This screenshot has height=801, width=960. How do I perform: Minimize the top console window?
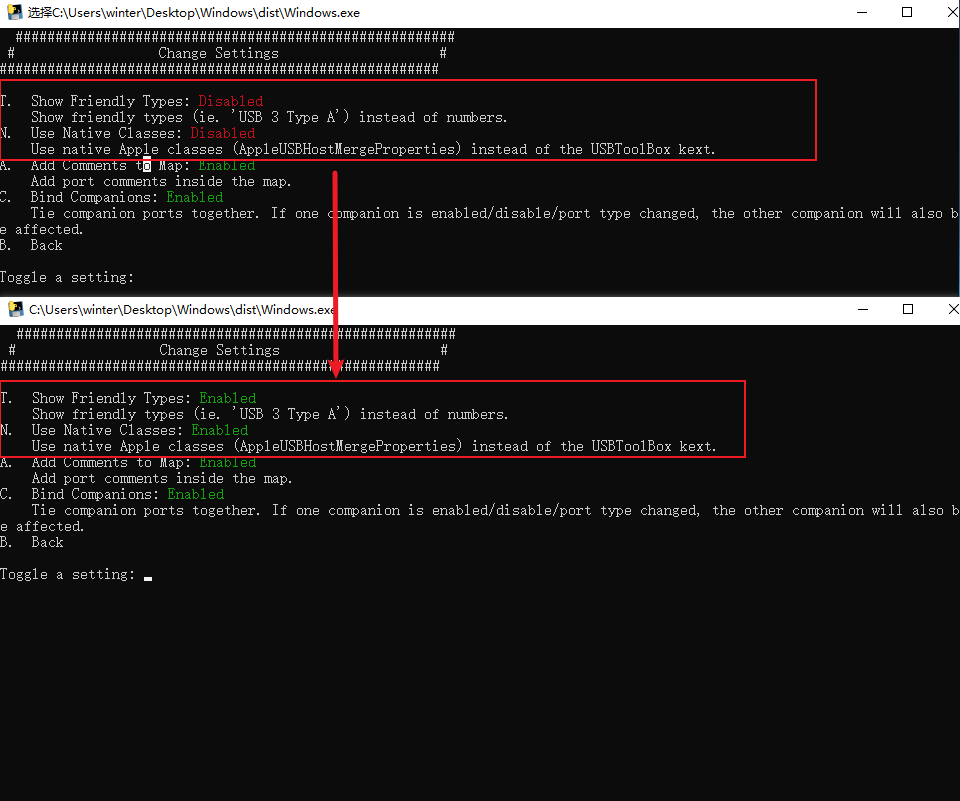[864, 13]
